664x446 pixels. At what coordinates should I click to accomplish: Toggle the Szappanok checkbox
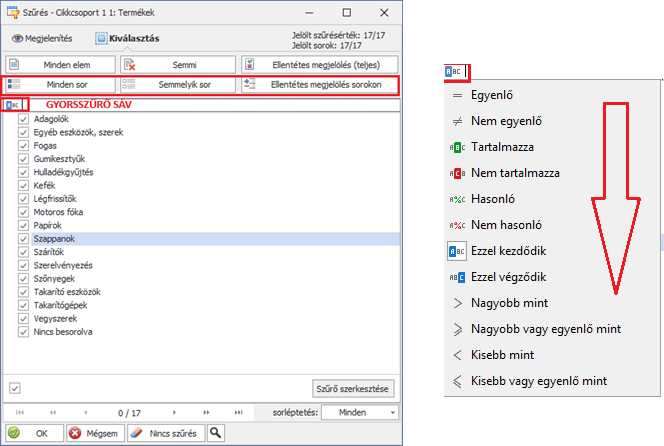click(x=24, y=239)
